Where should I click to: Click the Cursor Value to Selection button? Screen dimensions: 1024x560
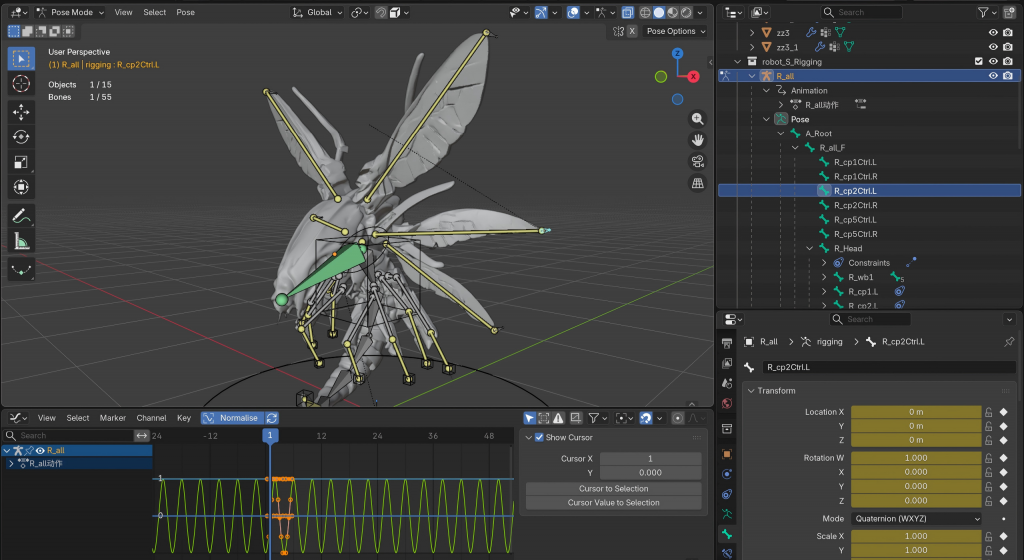(613, 503)
